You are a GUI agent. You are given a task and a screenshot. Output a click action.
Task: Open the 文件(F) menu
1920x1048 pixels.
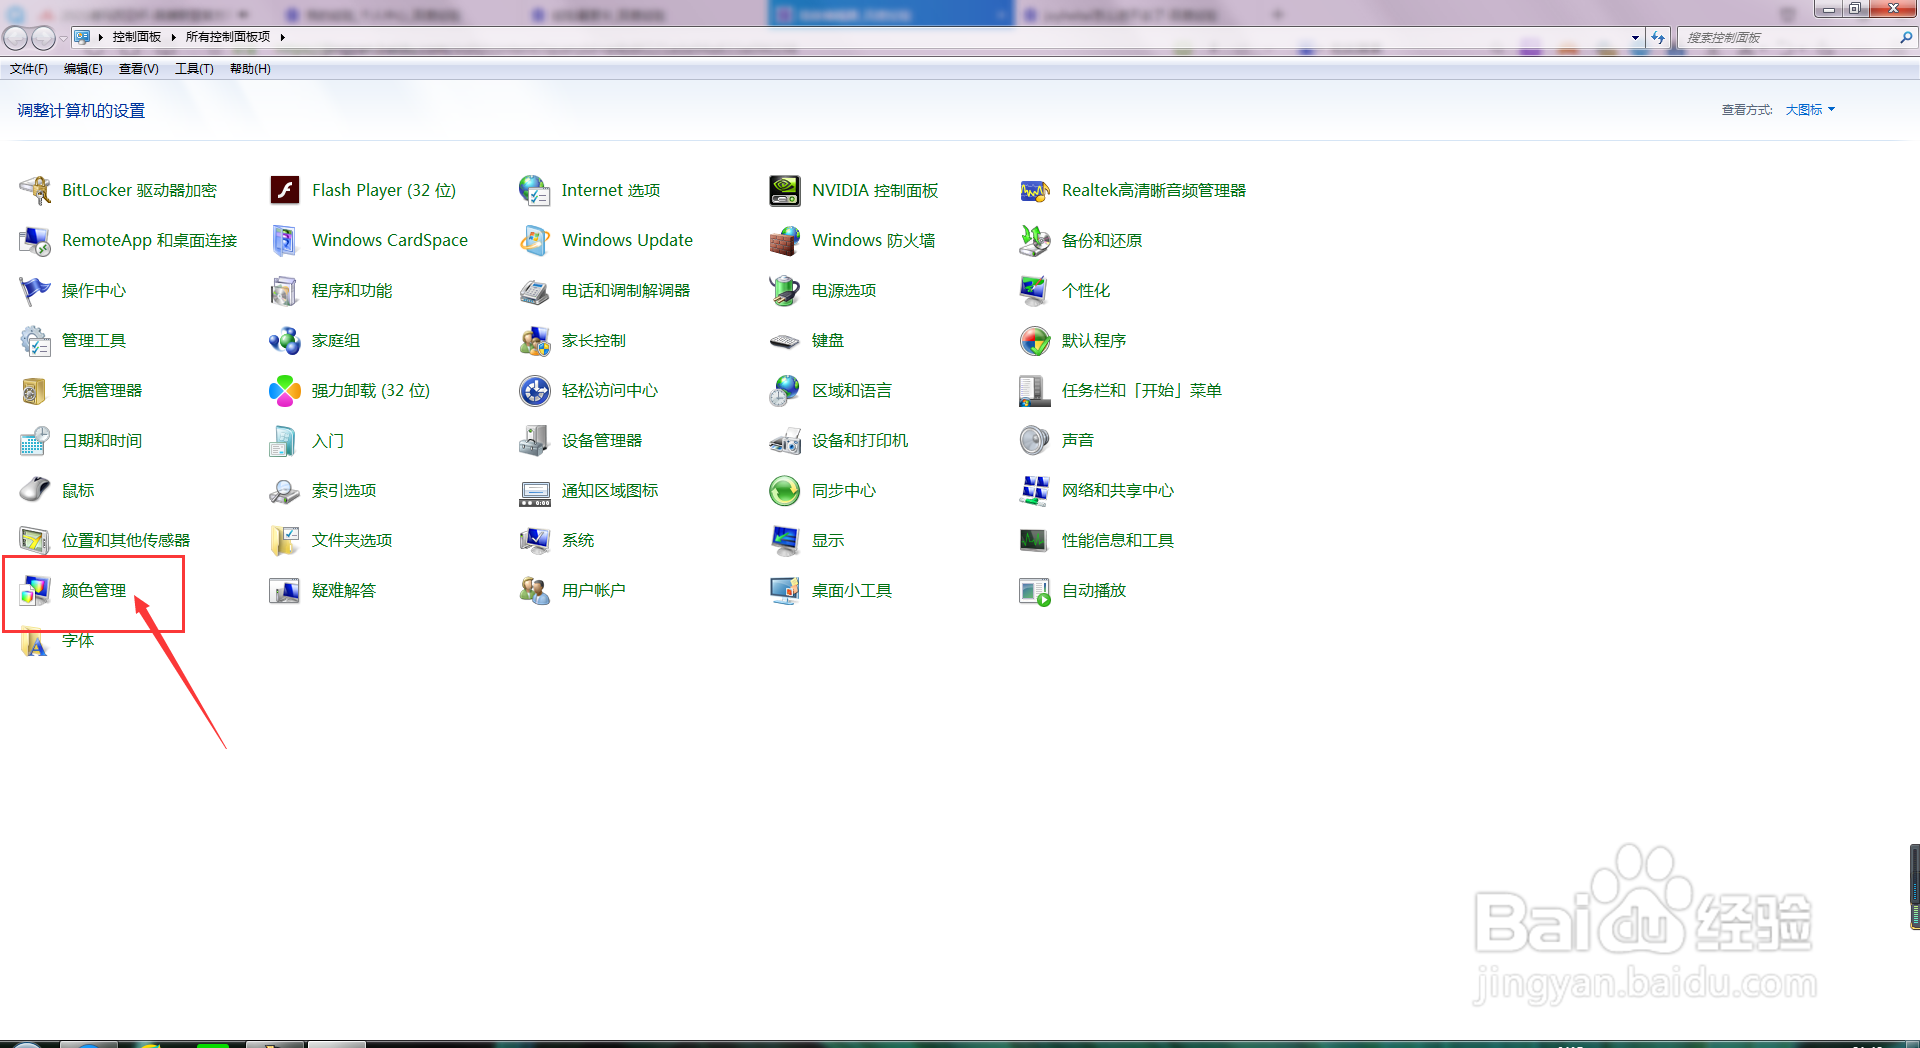tap(29, 69)
